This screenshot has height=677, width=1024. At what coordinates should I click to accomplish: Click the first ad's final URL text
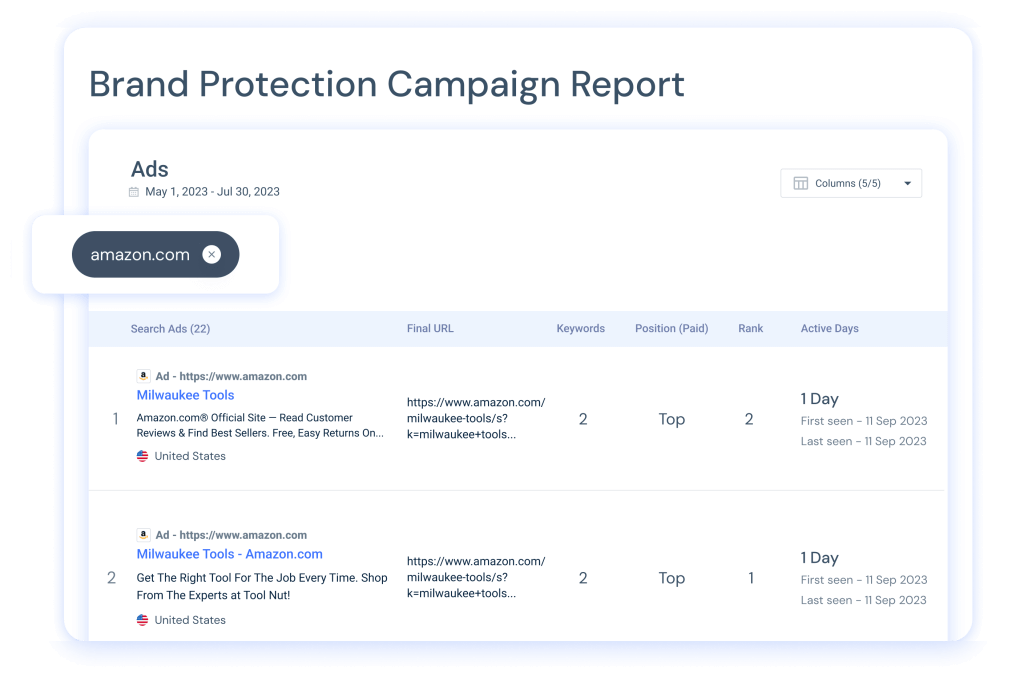475,418
